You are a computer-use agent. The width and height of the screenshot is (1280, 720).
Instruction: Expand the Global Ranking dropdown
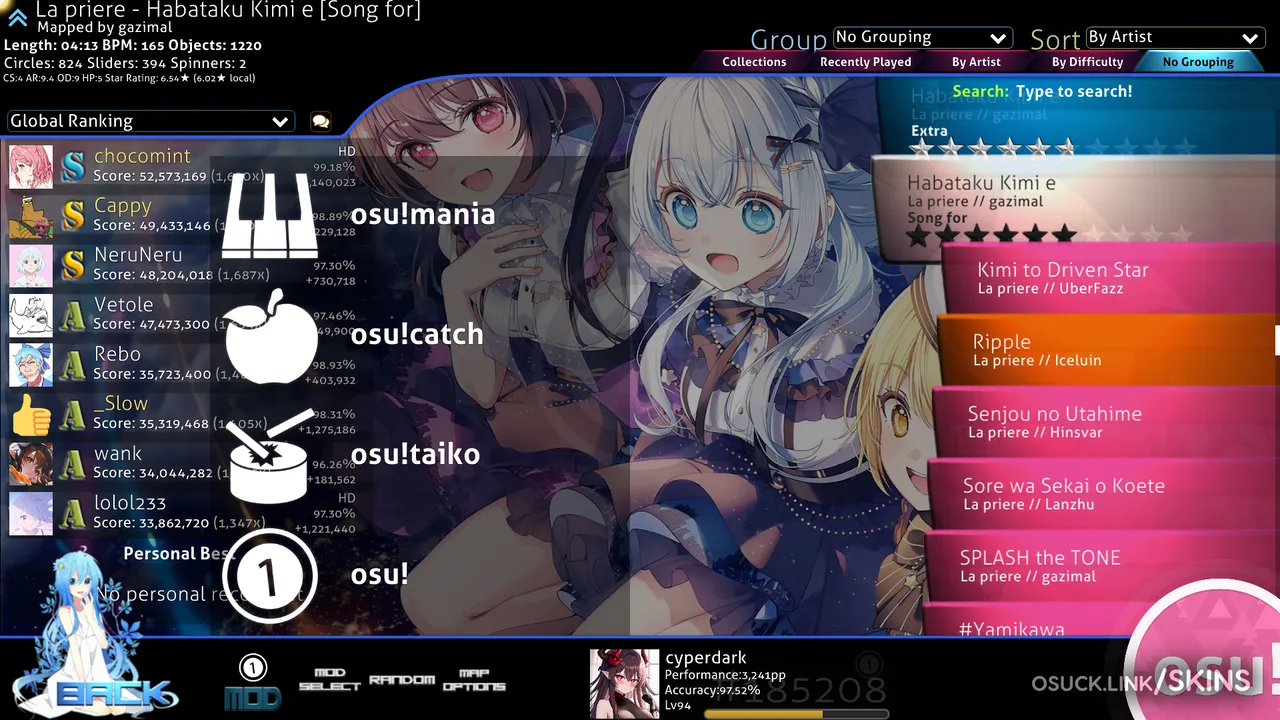click(x=150, y=121)
